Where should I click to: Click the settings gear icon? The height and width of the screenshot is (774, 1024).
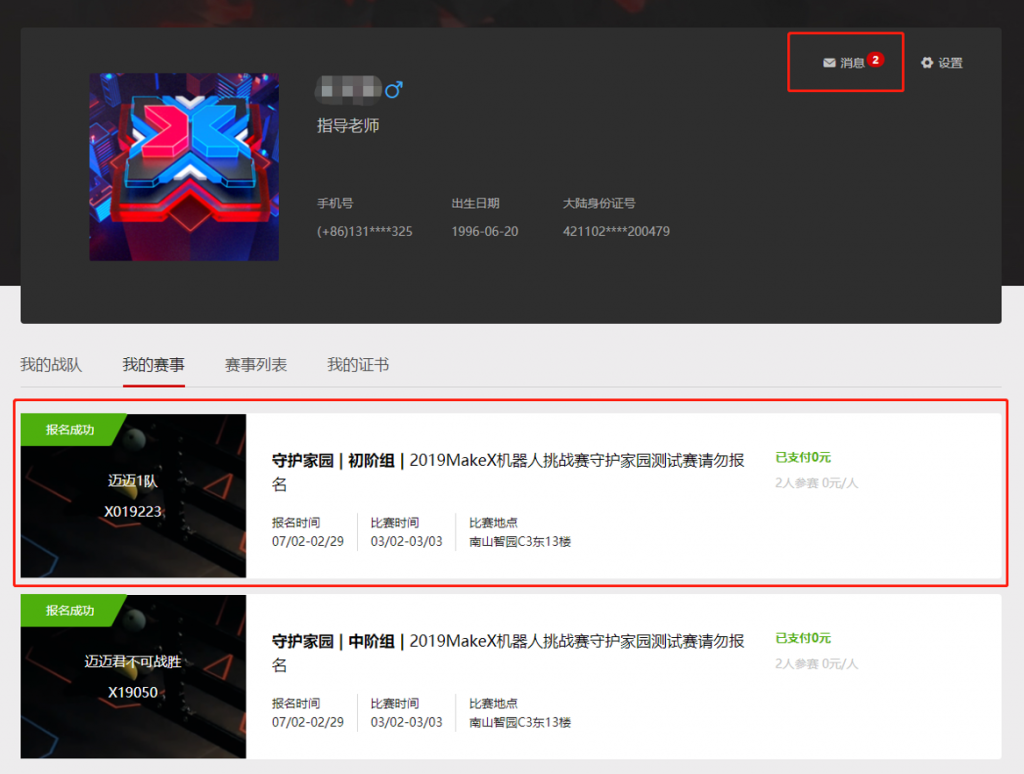[x=927, y=63]
